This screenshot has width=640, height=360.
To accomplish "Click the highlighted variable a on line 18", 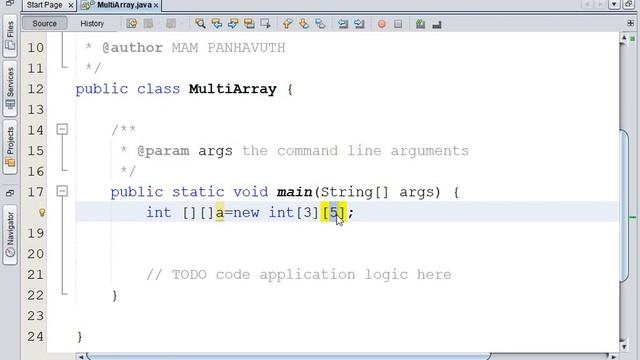I will (x=220, y=213).
